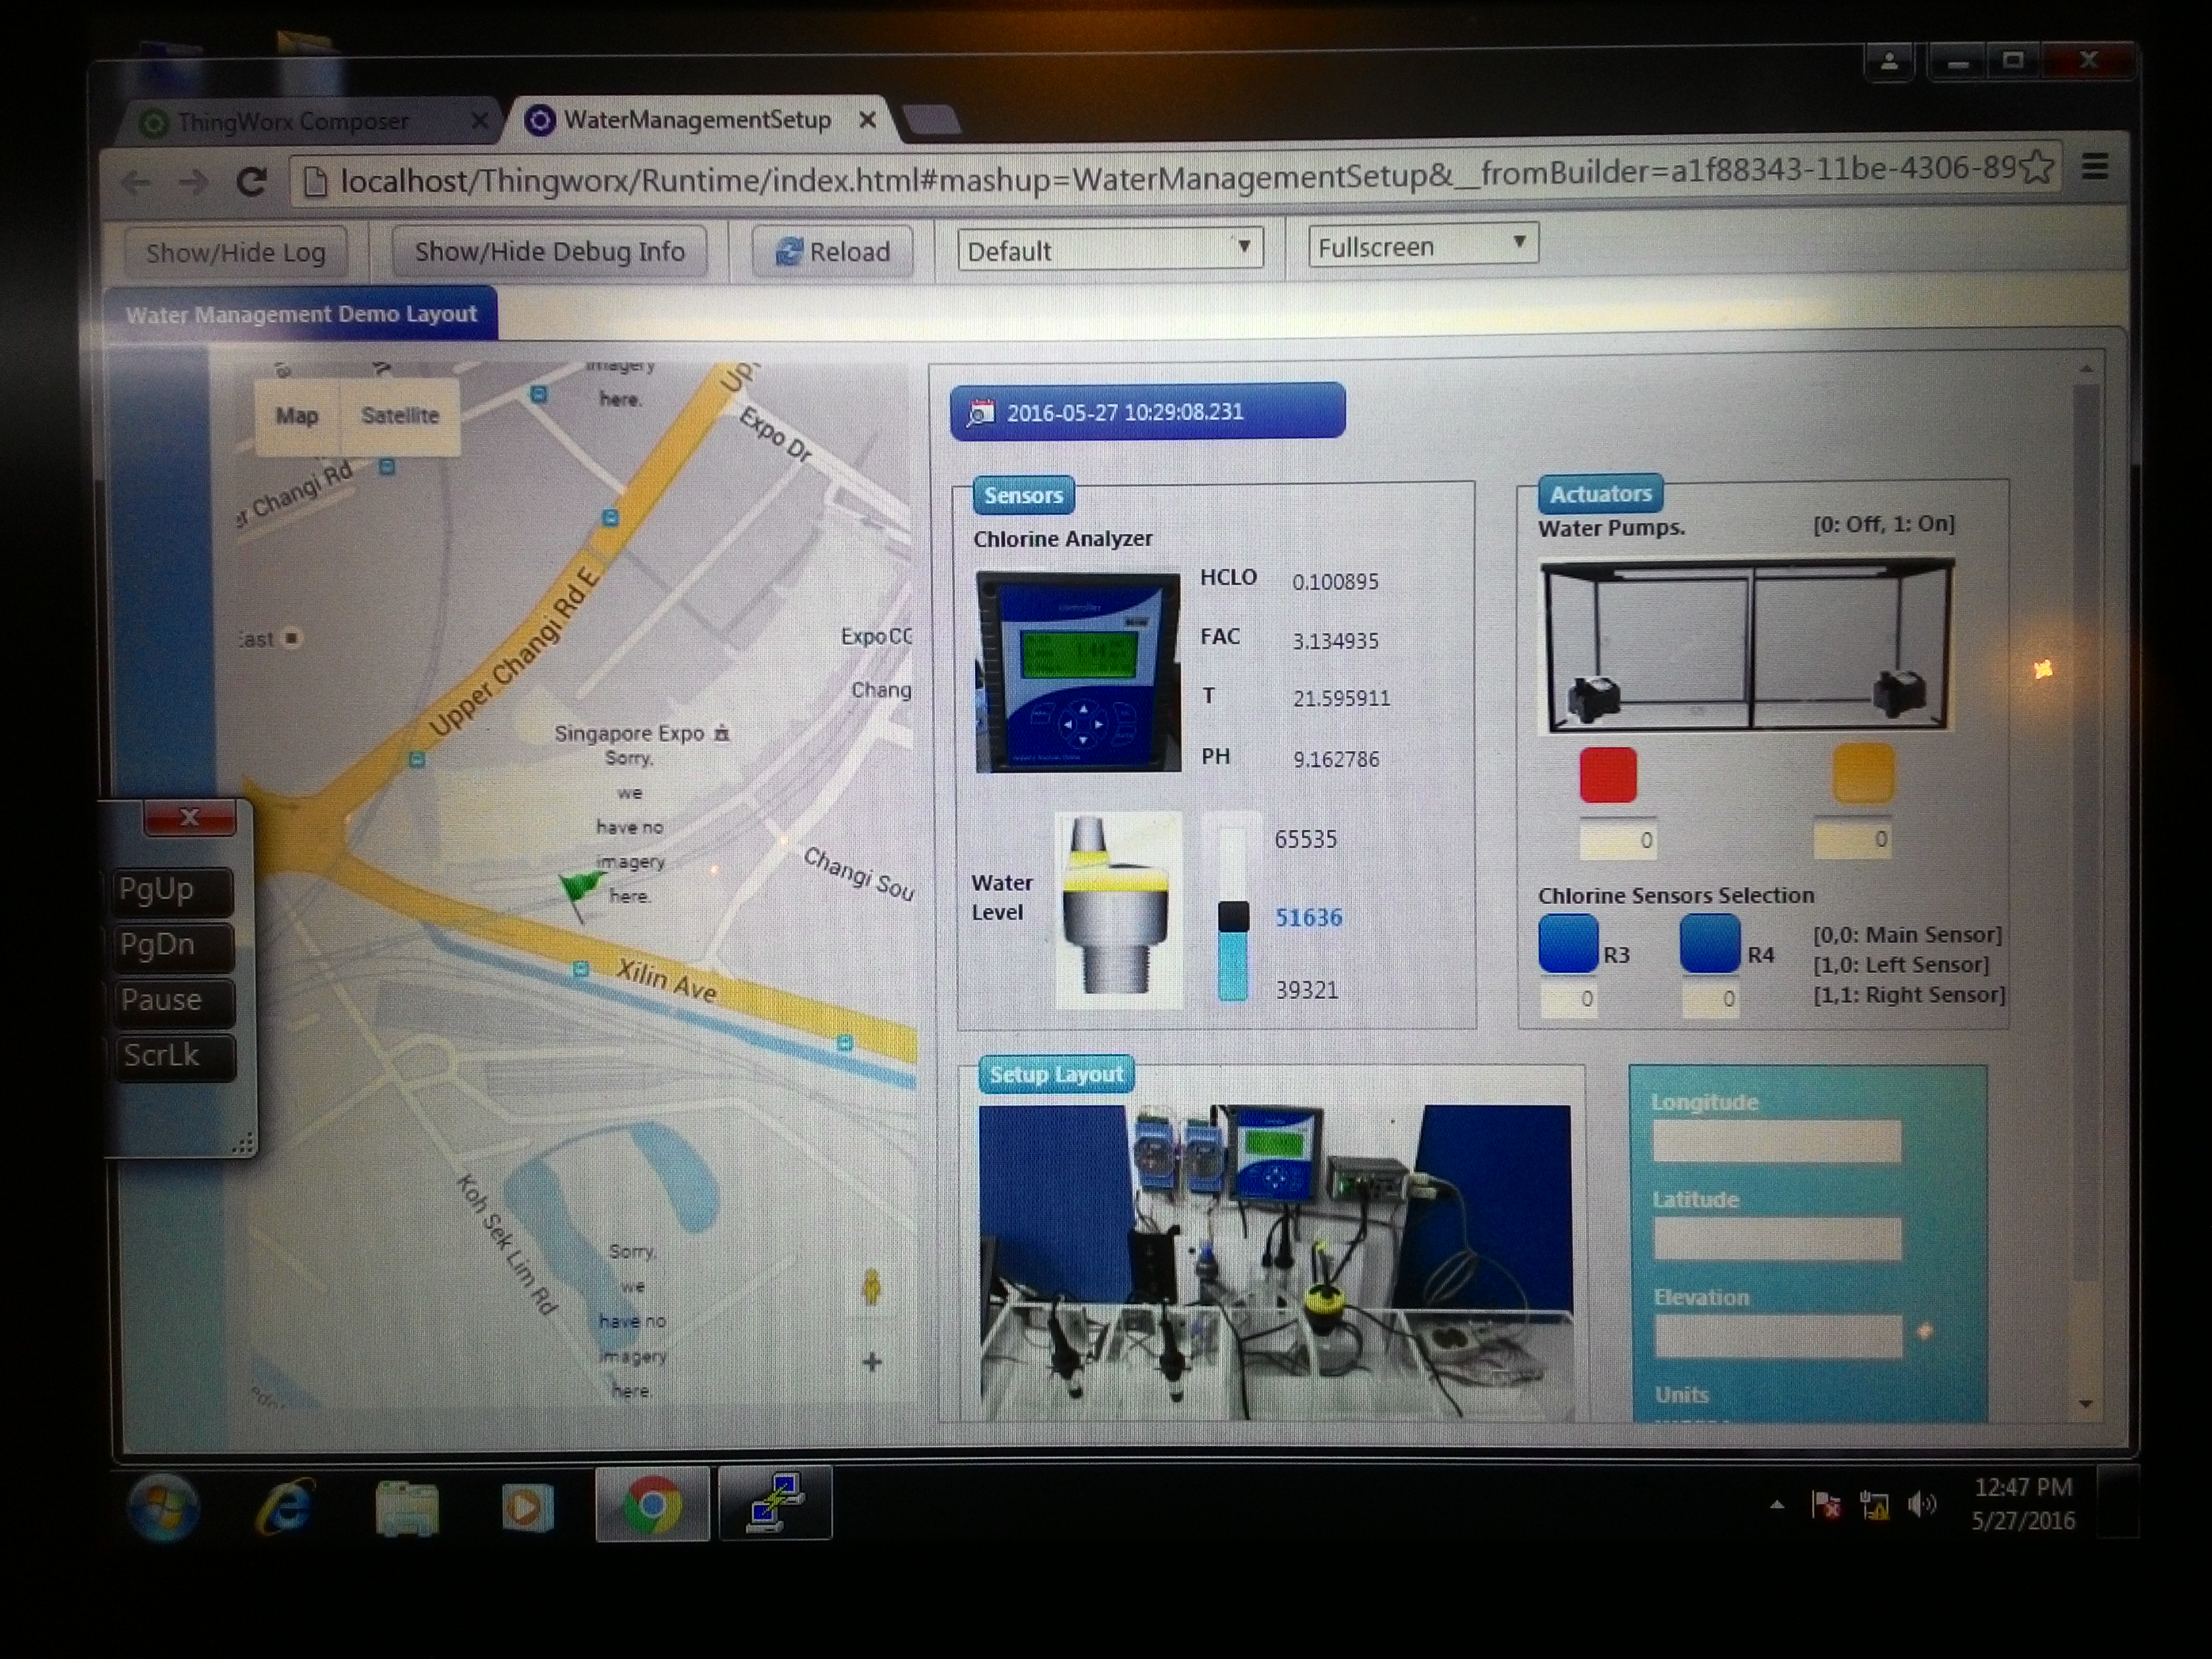Open the Default dropdown
Screen dimensions: 2212x1659
click(x=1110, y=249)
